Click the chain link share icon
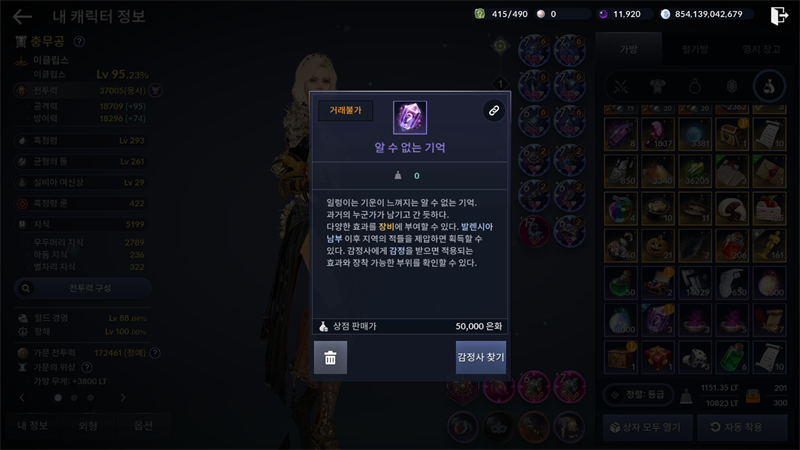This screenshot has width=800, height=450. pyautogui.click(x=493, y=110)
